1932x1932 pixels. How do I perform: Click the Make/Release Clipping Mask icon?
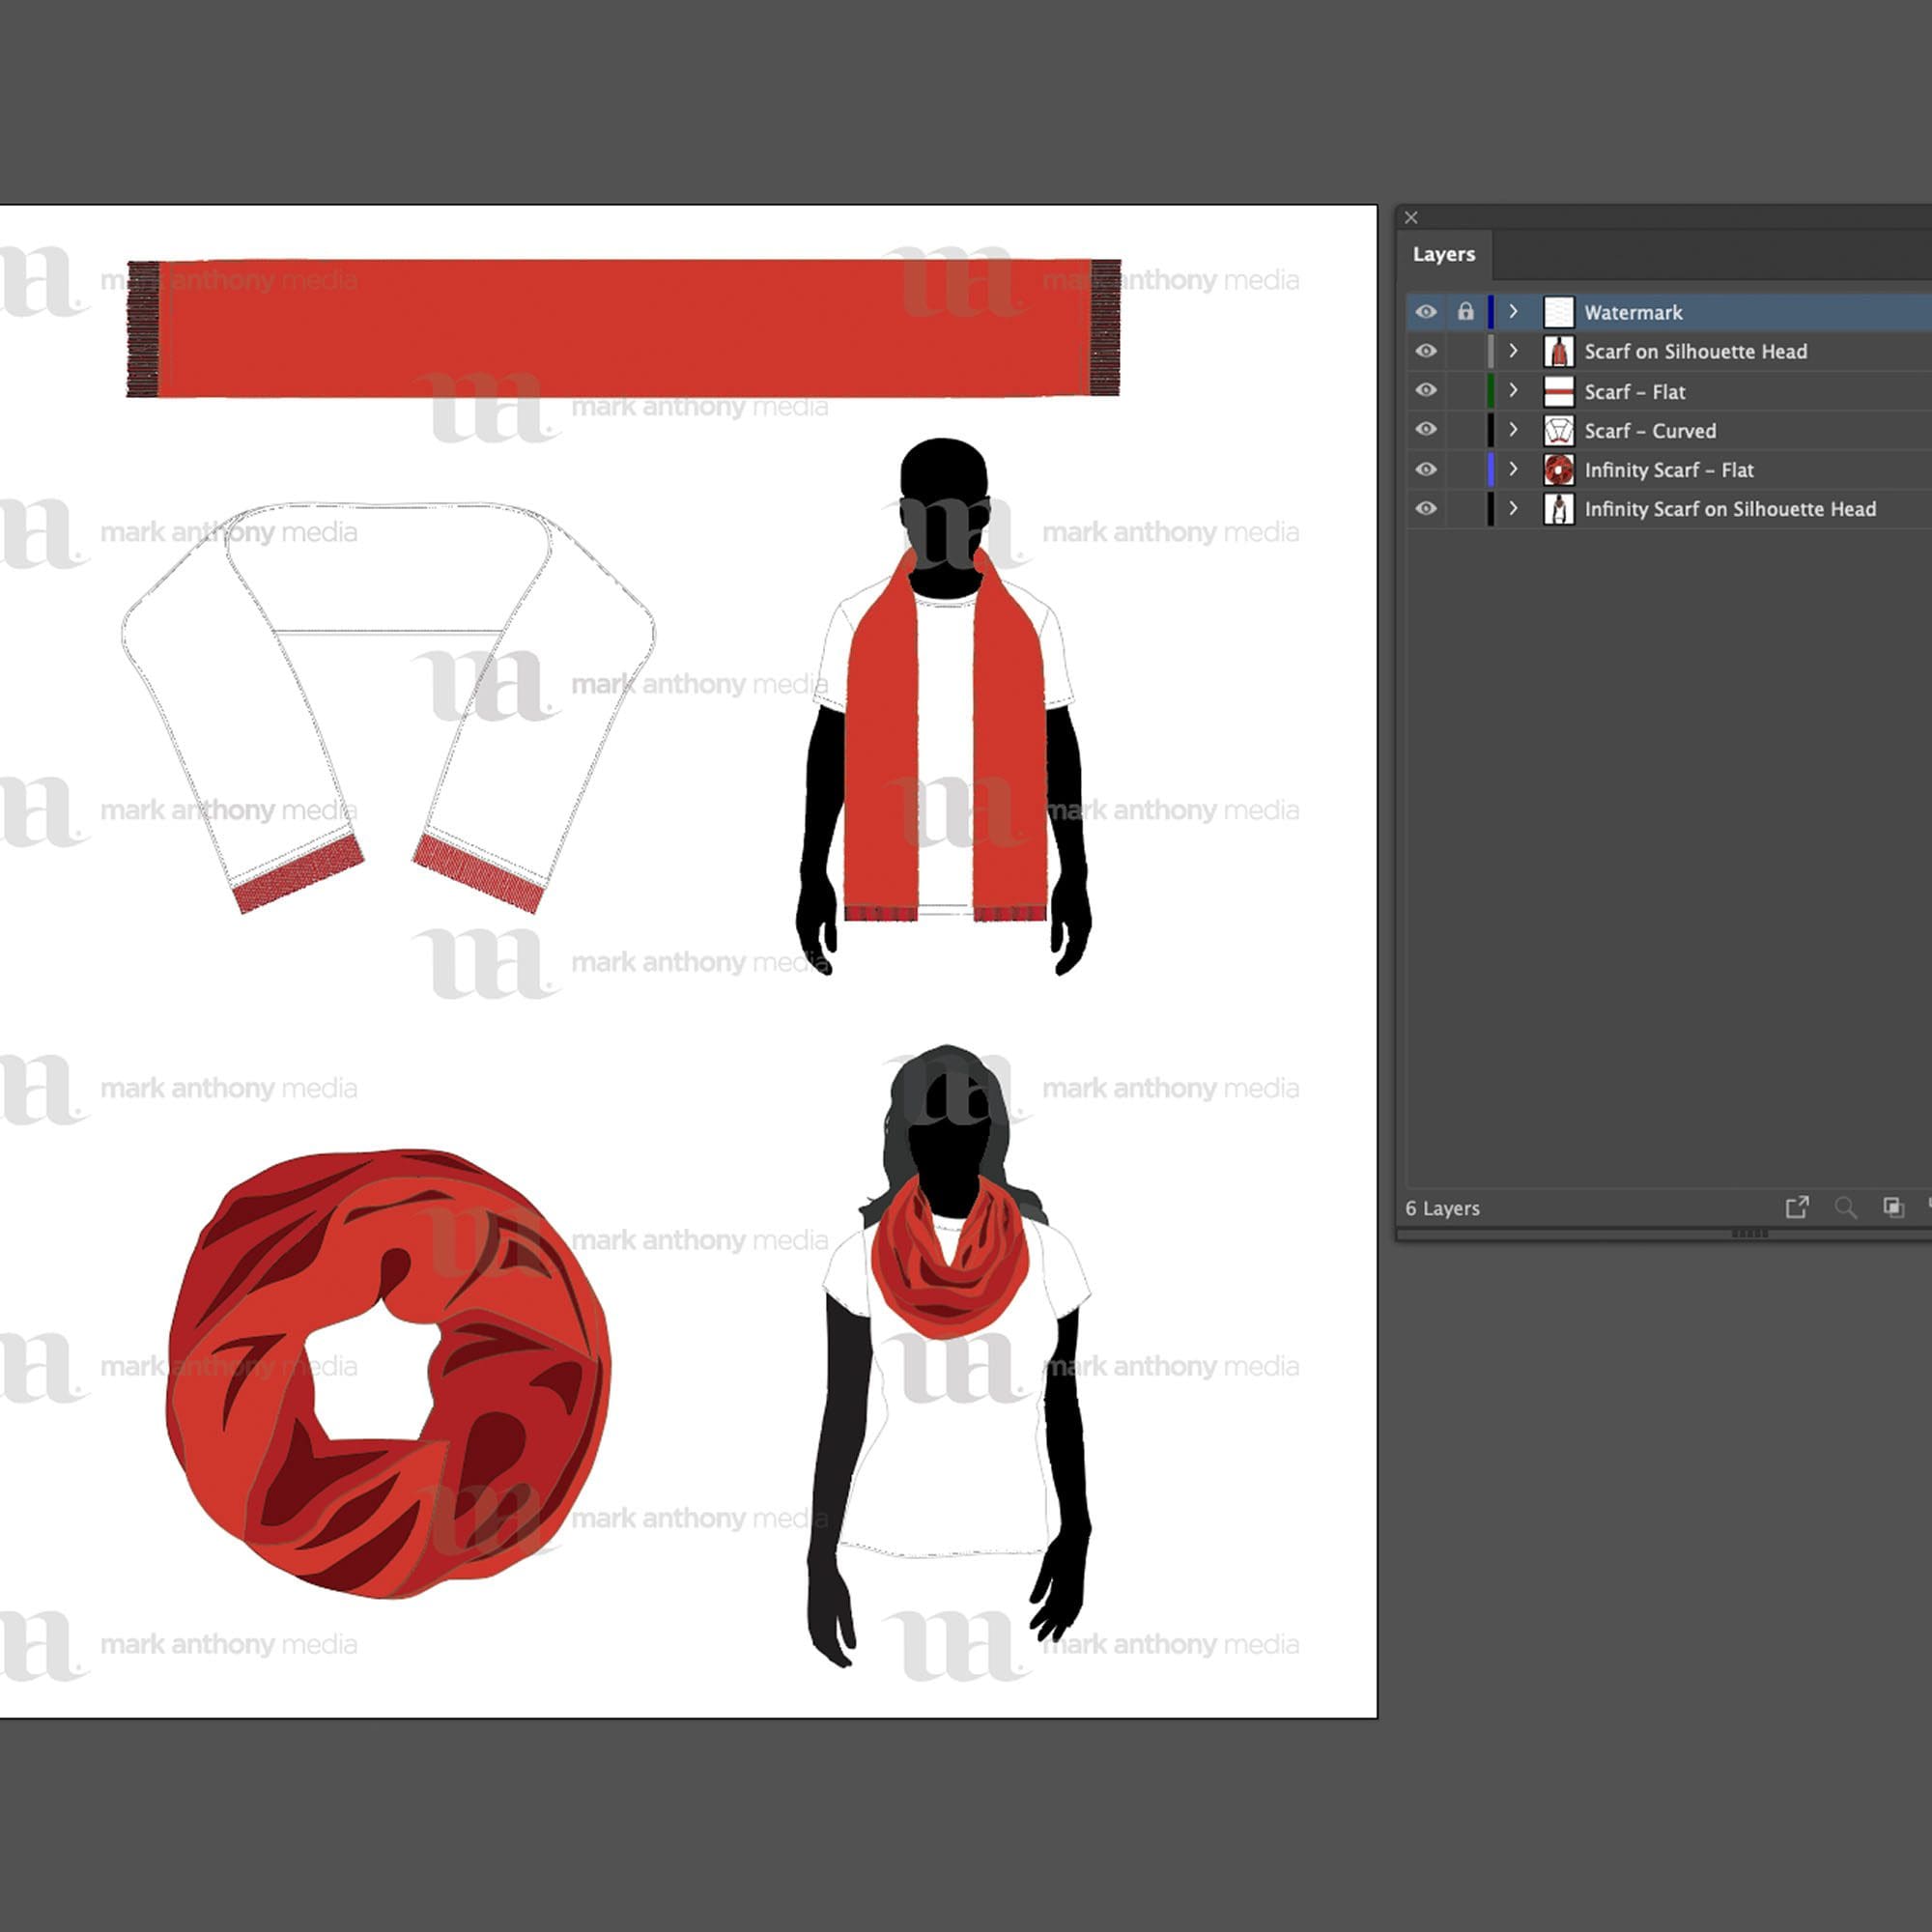click(x=1893, y=1208)
